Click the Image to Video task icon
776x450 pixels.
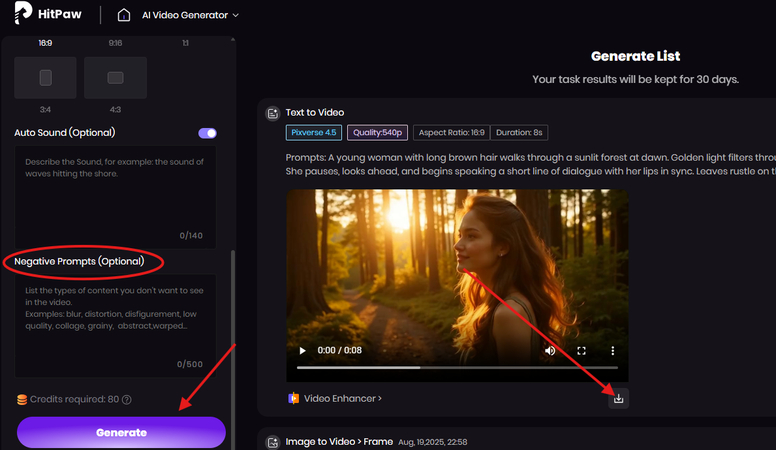click(x=273, y=442)
